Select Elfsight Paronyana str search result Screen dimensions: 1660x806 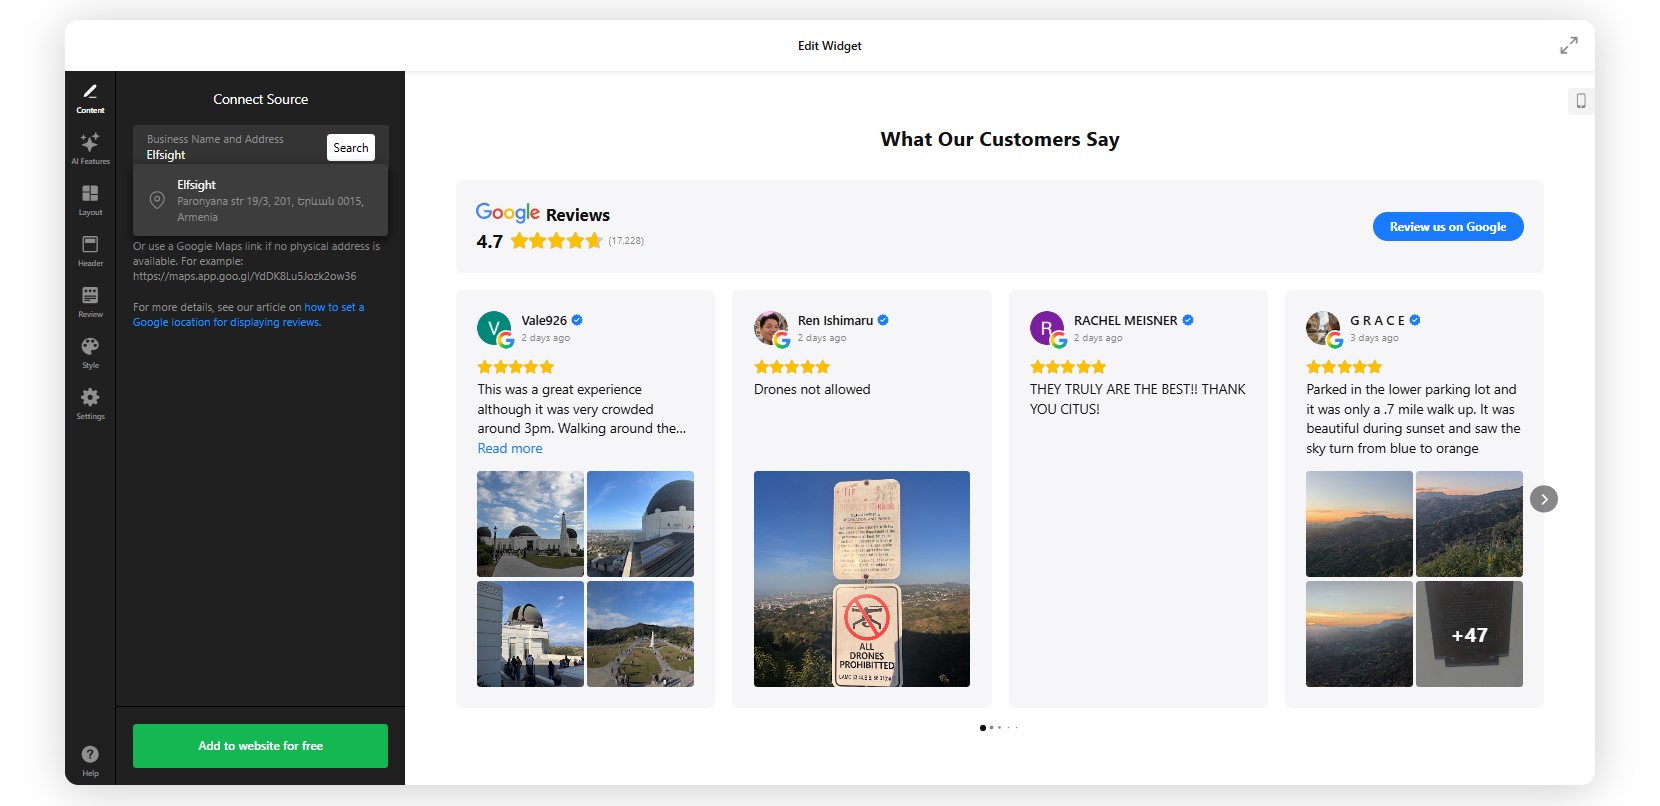coord(260,200)
